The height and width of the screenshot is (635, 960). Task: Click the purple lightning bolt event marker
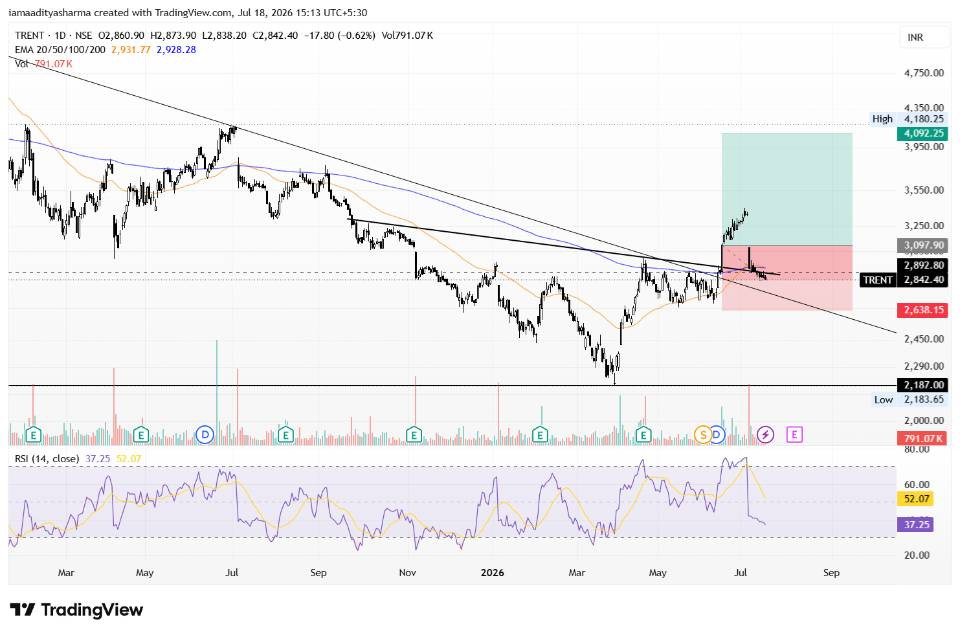pos(765,435)
